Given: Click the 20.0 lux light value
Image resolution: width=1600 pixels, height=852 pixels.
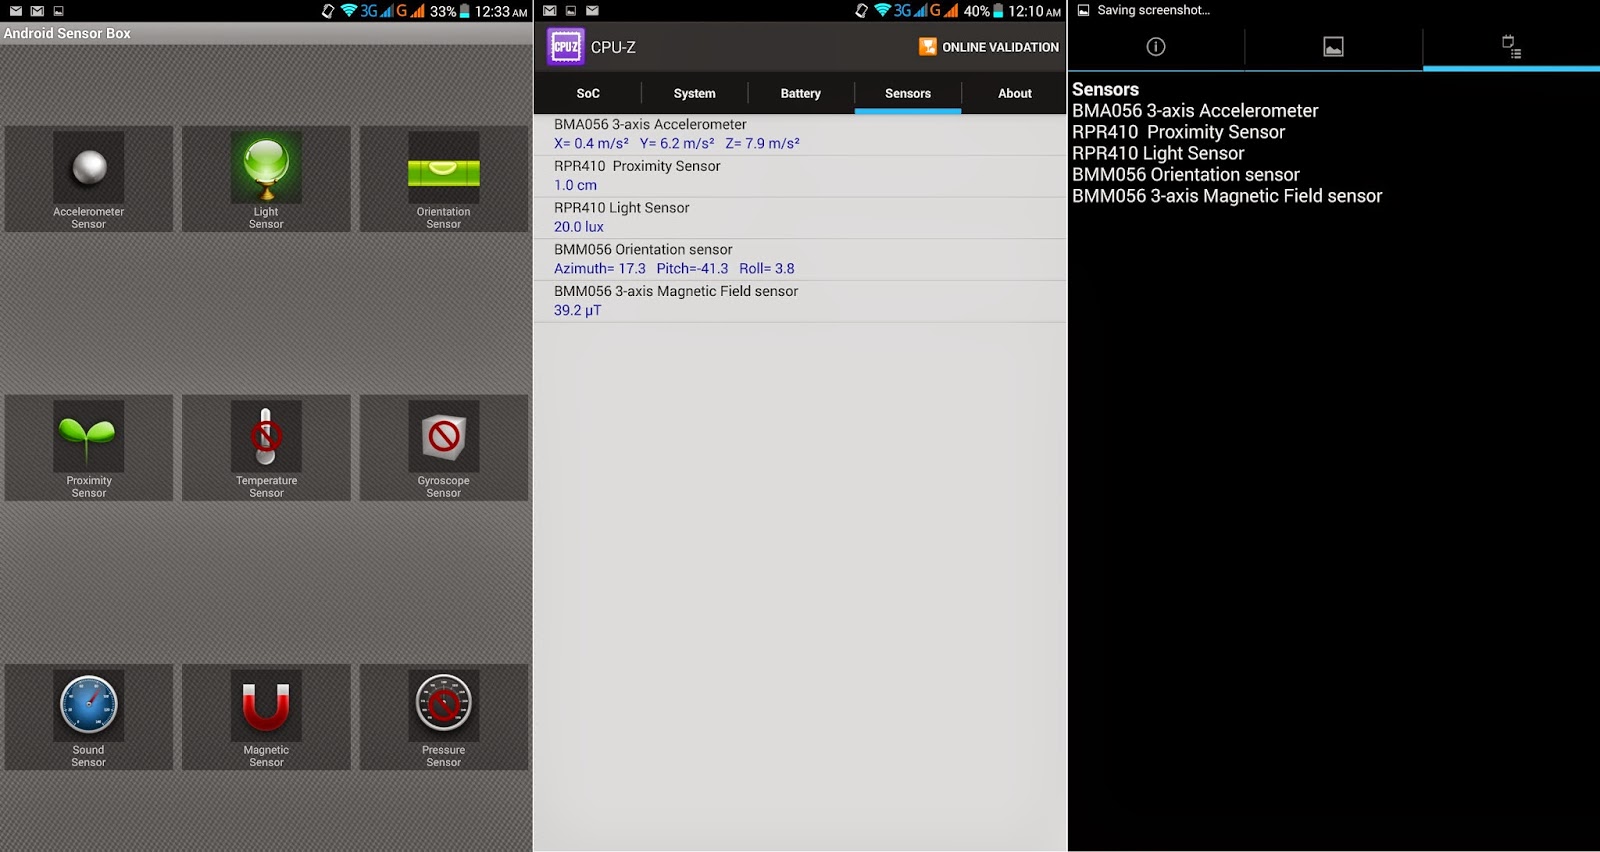Looking at the screenshot, I should click(x=579, y=227).
